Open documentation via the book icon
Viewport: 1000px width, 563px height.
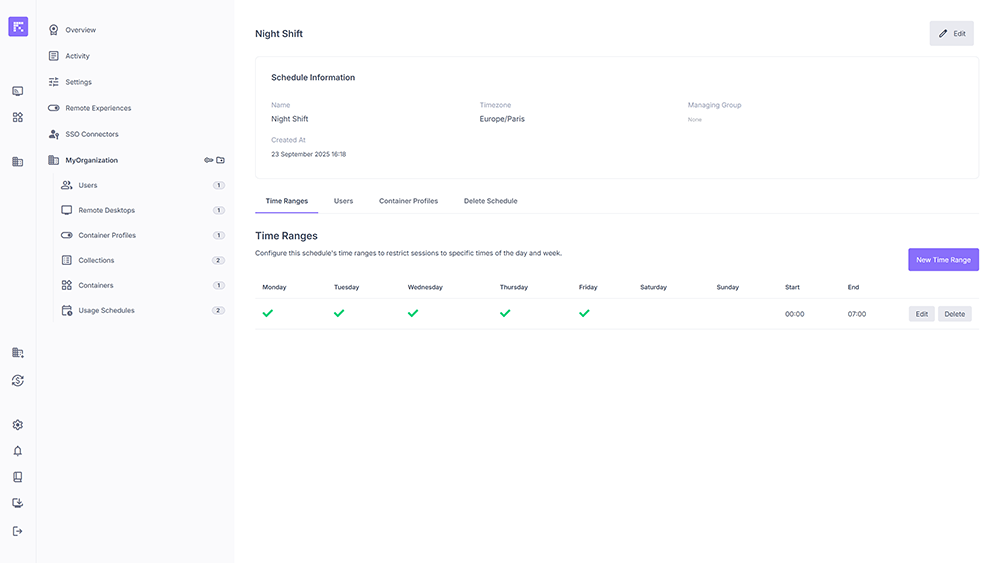click(17, 477)
